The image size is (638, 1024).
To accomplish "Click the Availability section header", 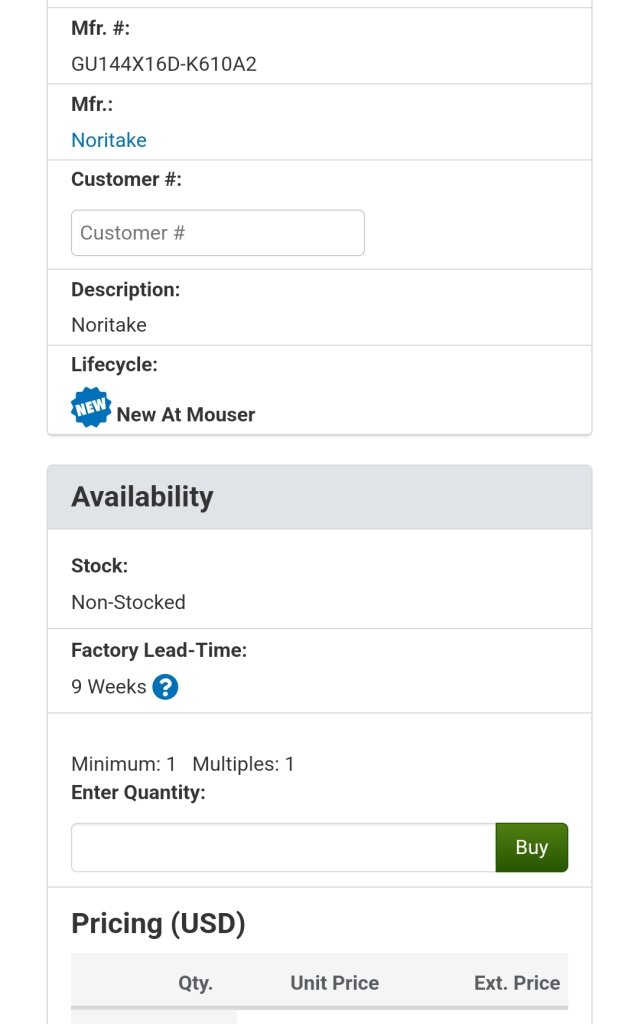I will (x=142, y=497).
